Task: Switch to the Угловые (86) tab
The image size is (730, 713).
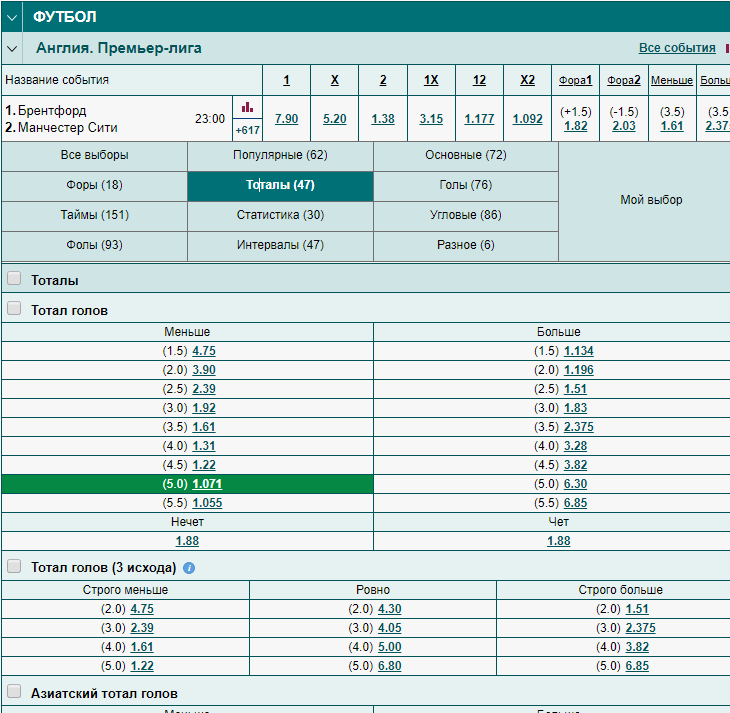Action: pos(466,215)
